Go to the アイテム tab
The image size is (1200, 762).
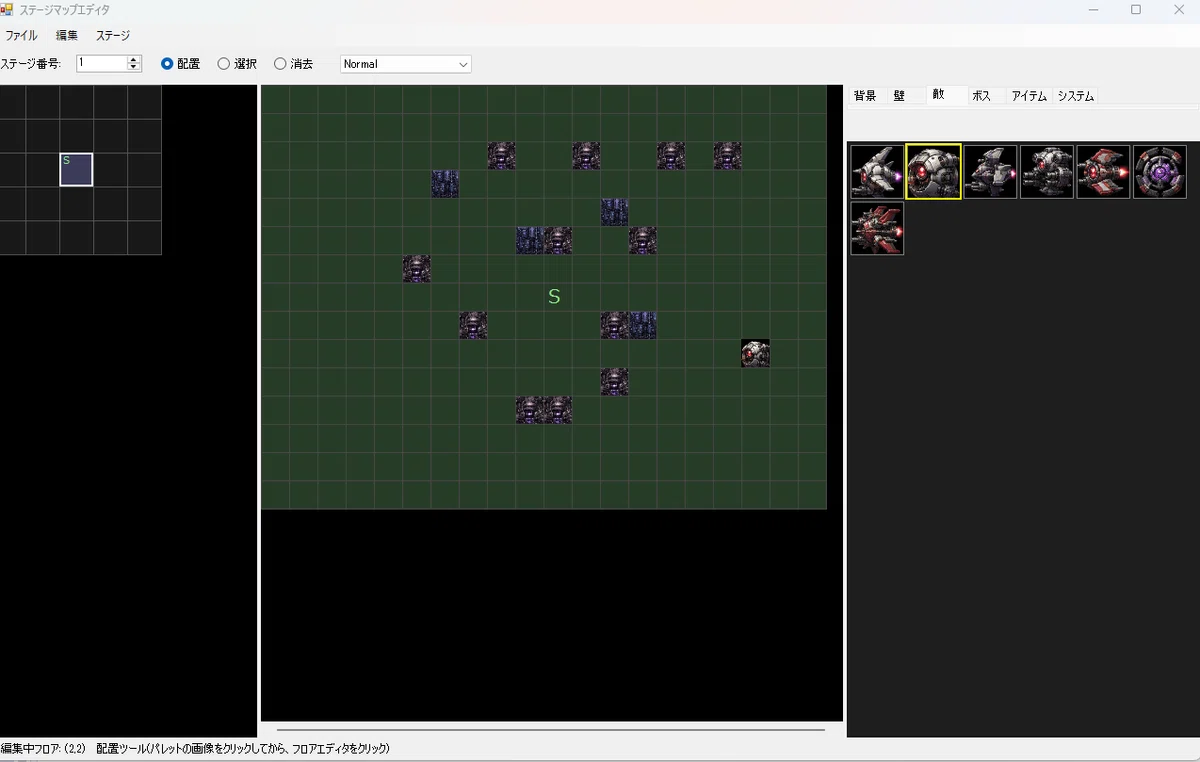[x=1029, y=96]
